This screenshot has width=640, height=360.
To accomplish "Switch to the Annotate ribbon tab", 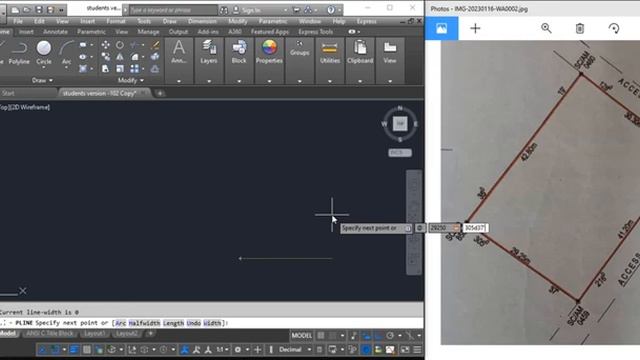I will [x=55, y=31].
